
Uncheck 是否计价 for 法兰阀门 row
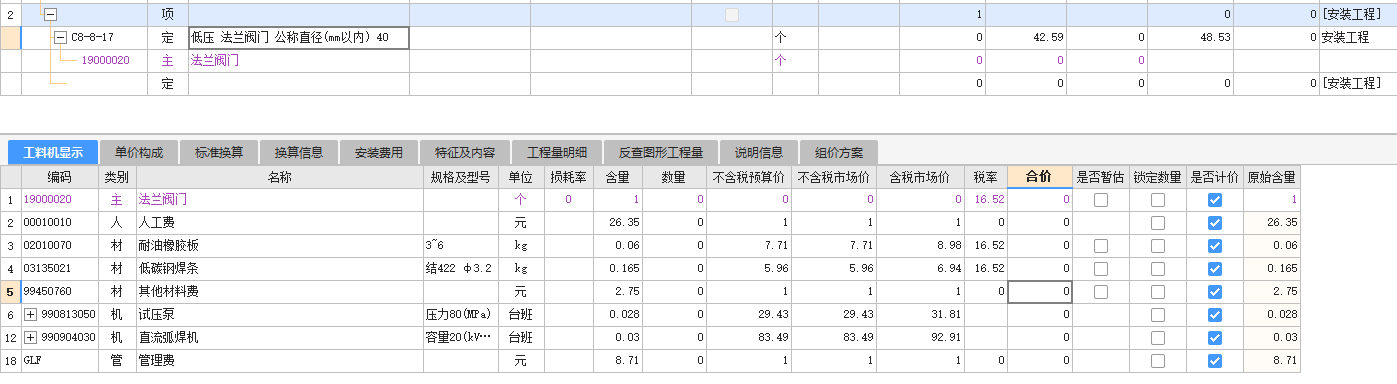1214,200
